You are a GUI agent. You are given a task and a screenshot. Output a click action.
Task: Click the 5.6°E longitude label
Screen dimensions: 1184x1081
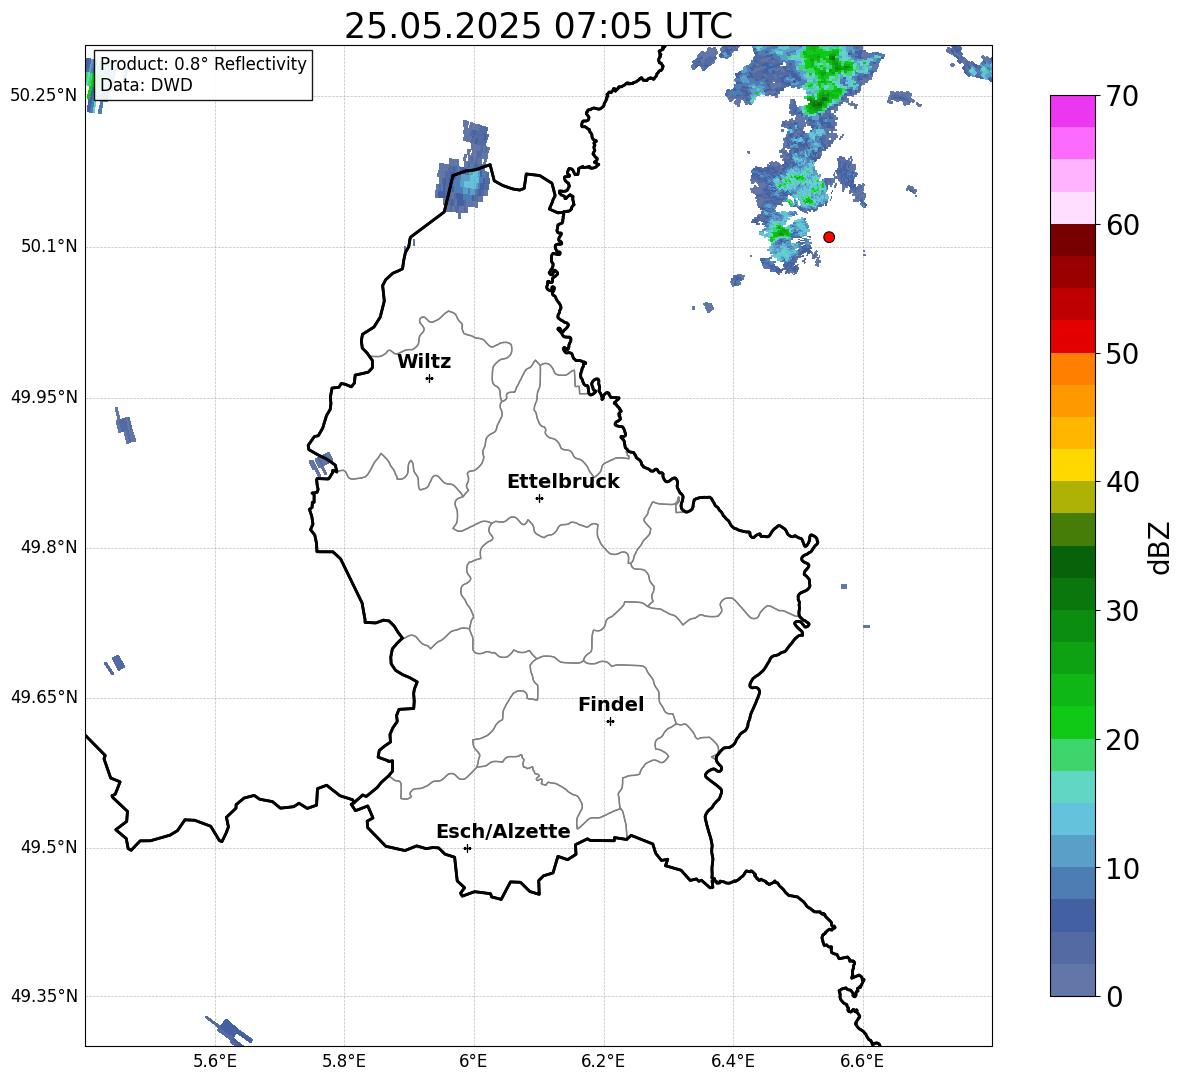(215, 1061)
